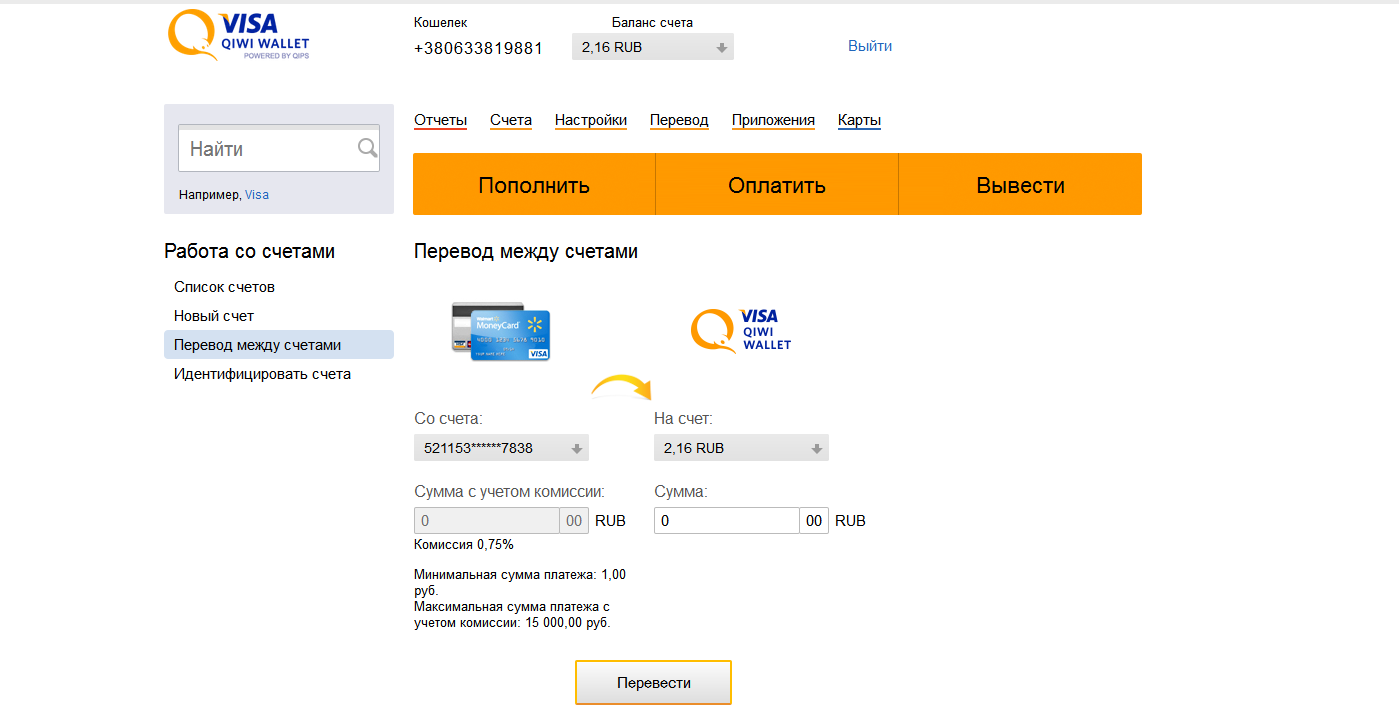Click the disabled Сумма с учетом комиссии field

click(x=487, y=521)
